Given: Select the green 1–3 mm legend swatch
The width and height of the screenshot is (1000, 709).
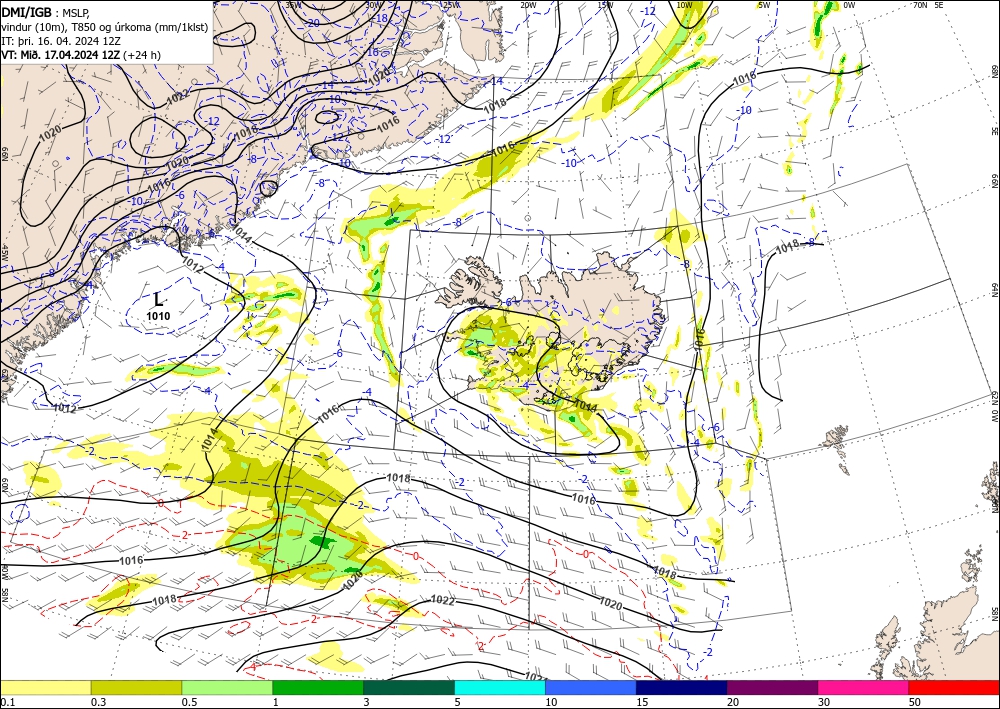Looking at the screenshot, I should coord(318,687).
